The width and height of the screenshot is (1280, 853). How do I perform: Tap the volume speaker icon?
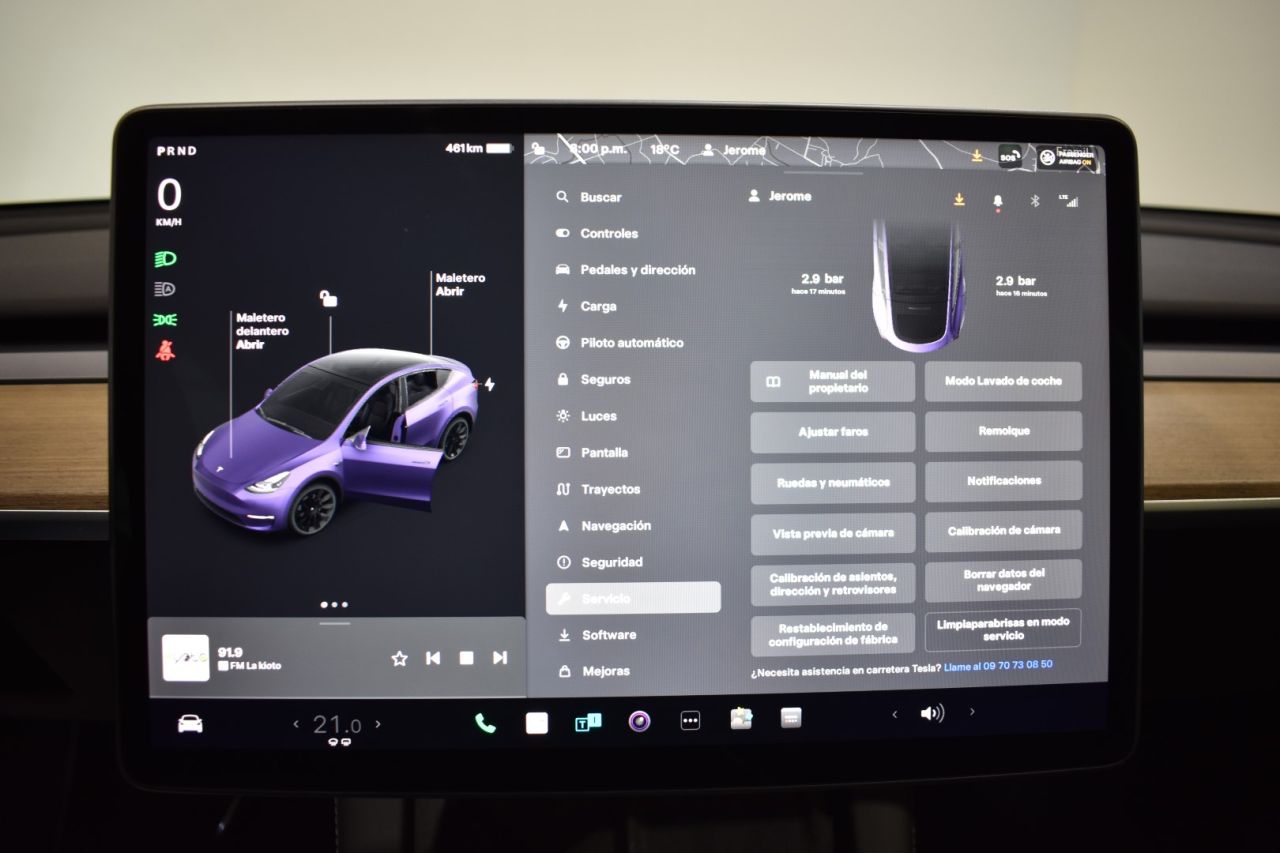click(932, 713)
